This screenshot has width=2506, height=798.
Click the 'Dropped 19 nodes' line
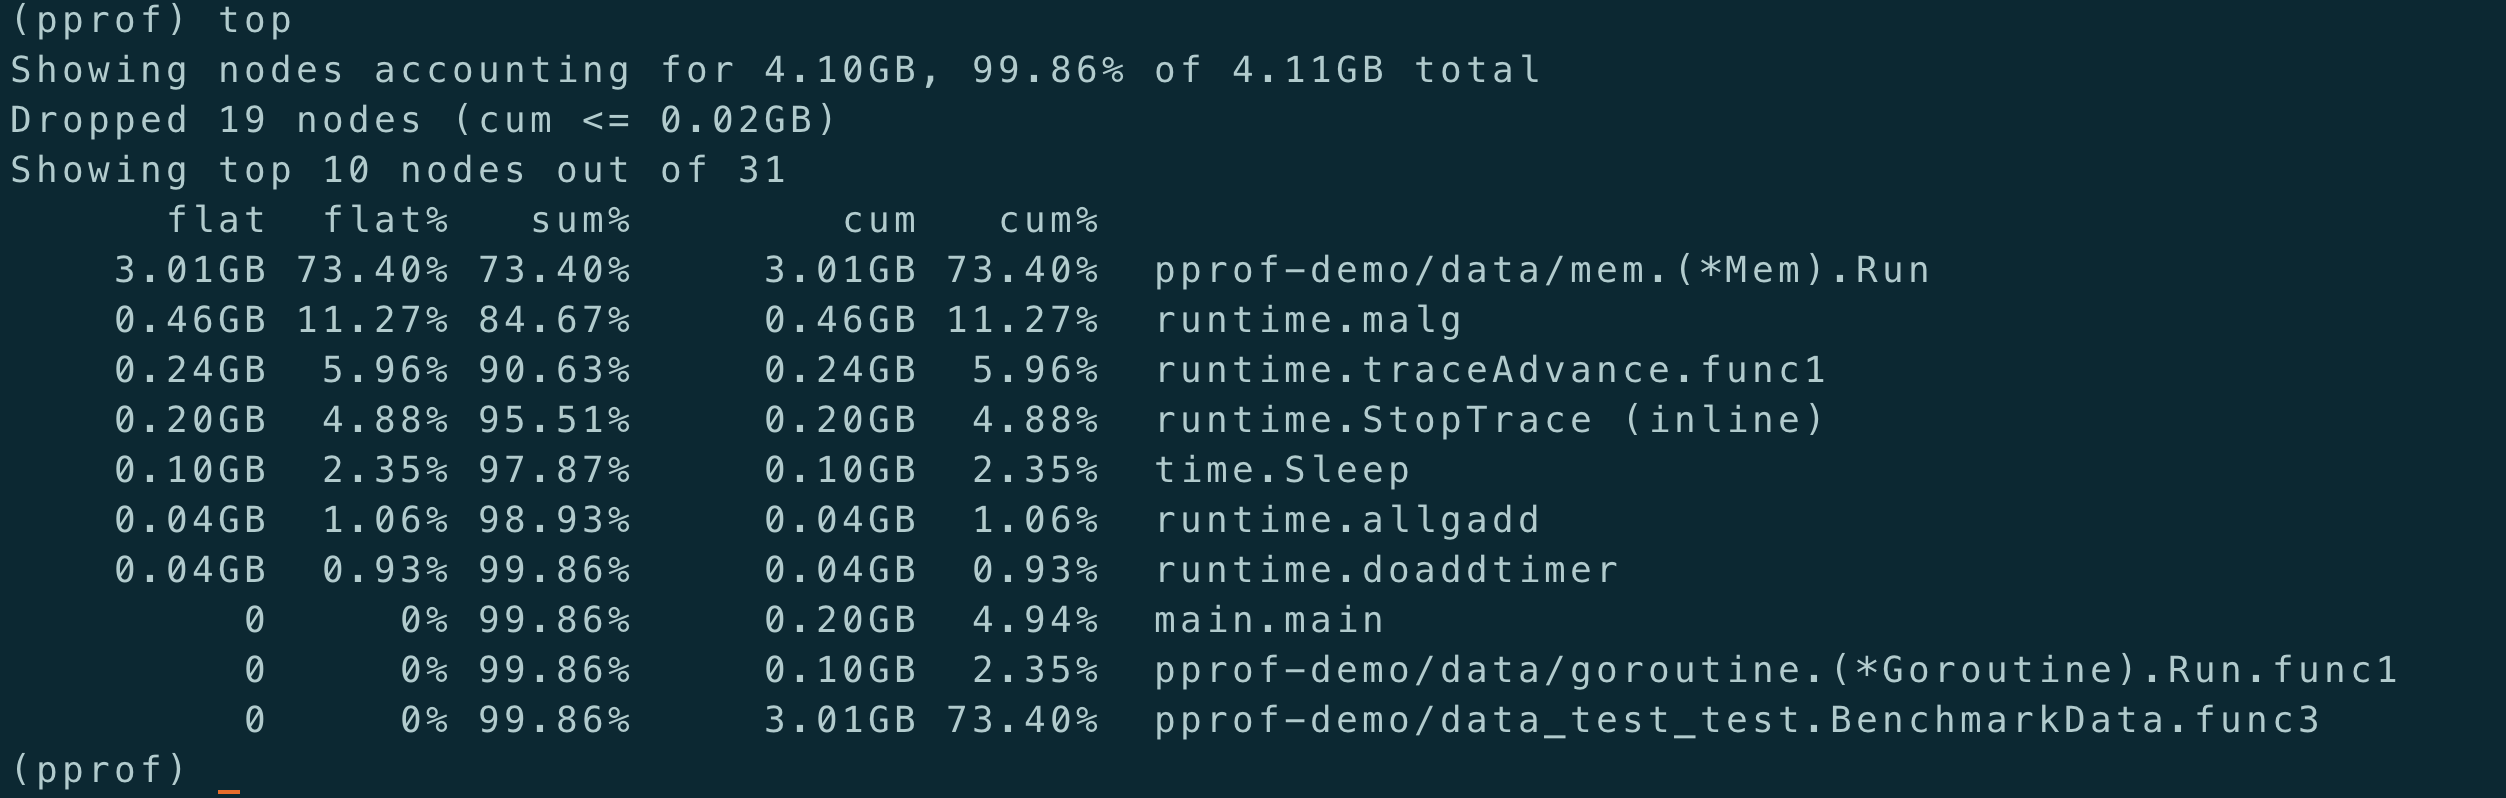(423, 120)
